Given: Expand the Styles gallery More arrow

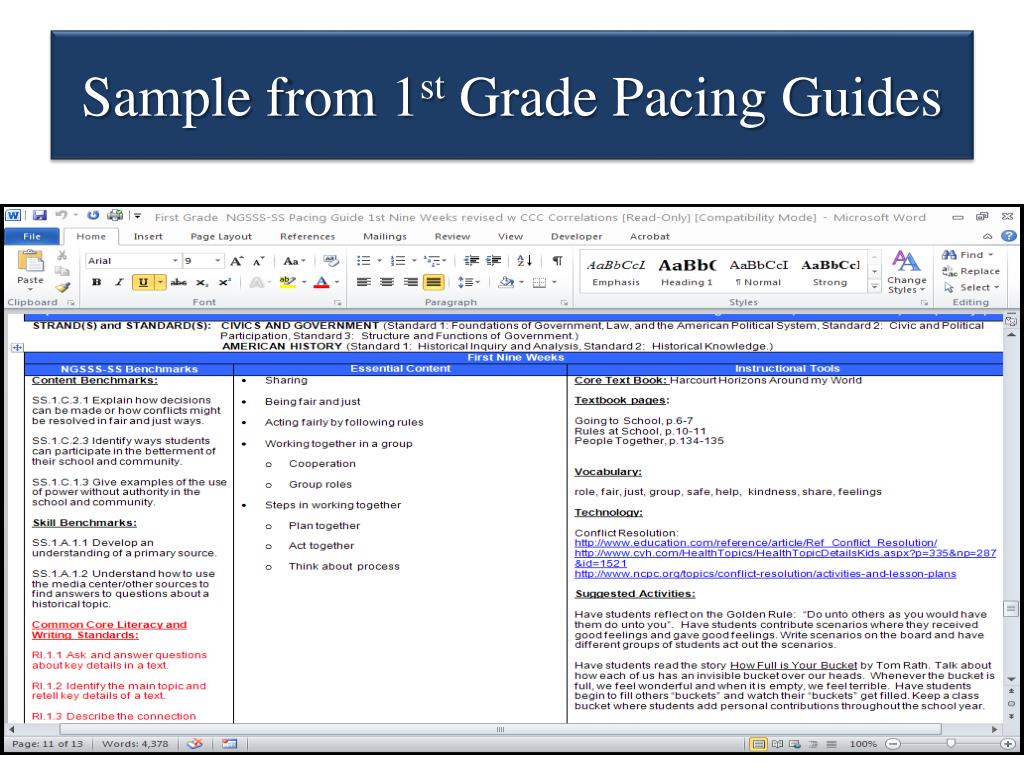Looking at the screenshot, I should (874, 287).
